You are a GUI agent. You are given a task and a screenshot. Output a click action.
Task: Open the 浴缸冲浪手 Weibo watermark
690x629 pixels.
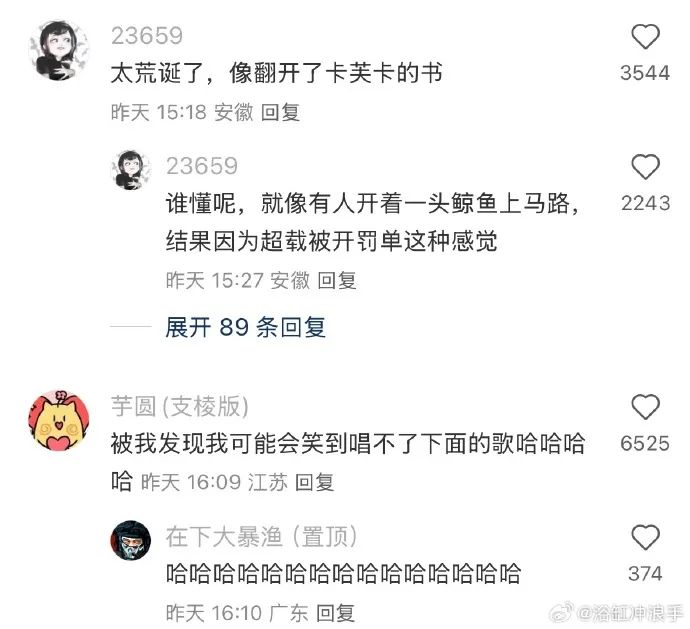point(618,613)
